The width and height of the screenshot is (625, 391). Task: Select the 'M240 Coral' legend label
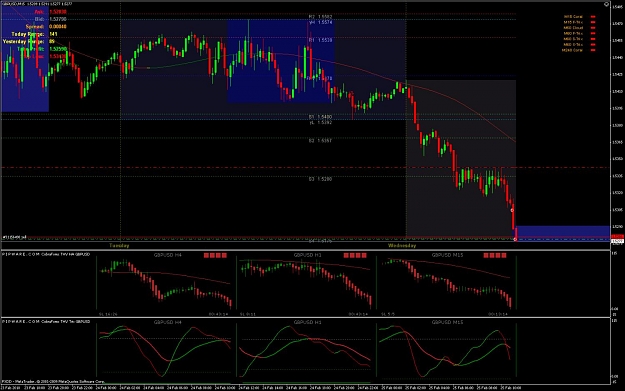point(572,50)
